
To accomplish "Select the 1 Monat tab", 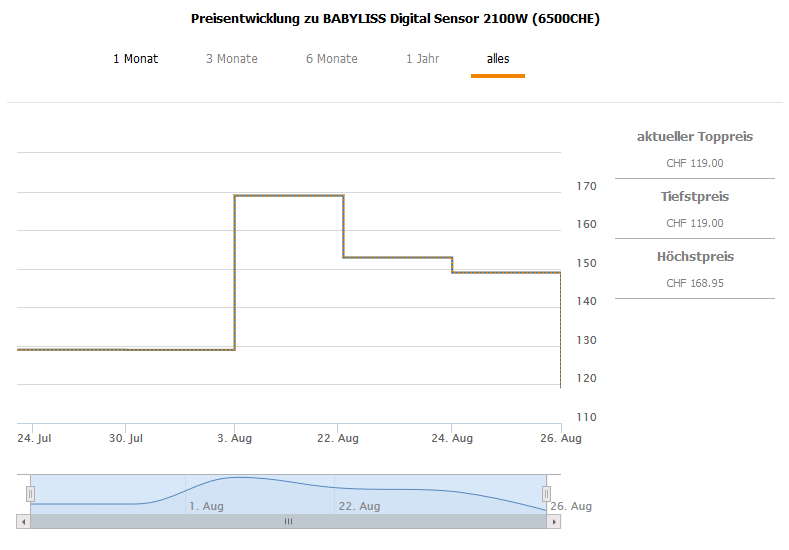I will [x=135, y=59].
